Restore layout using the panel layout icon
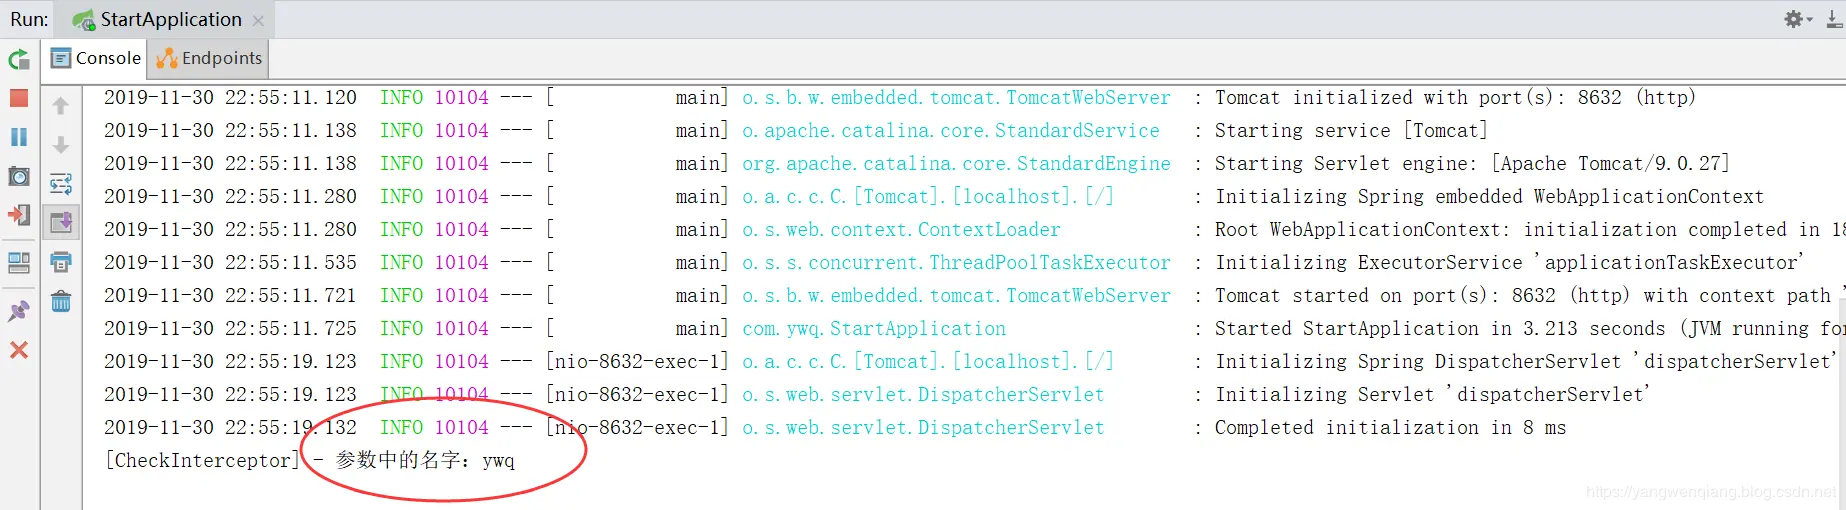 [x=18, y=263]
